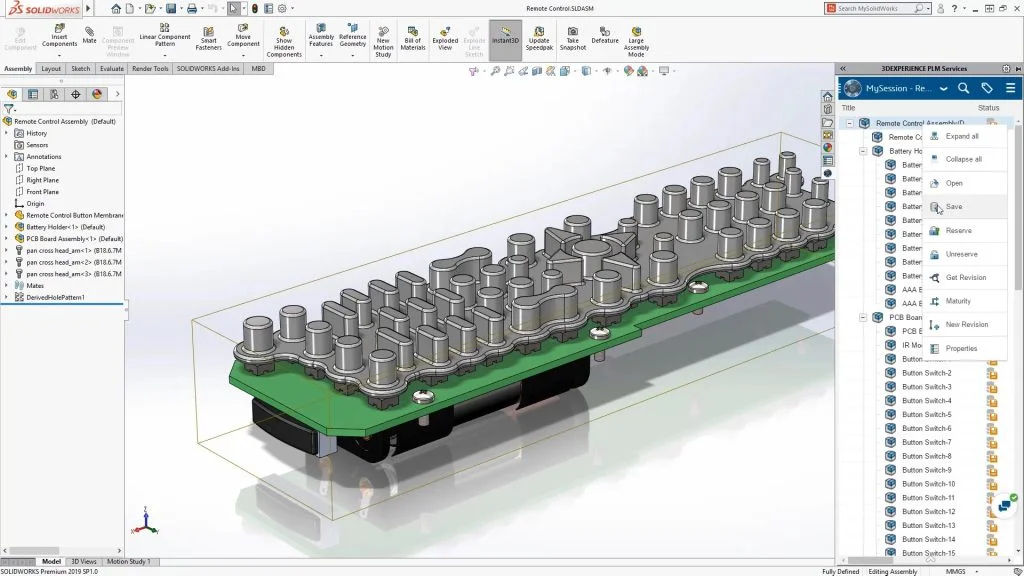Select the Mate tool in the ribbon
This screenshot has width=1024, height=576.
[x=90, y=36]
